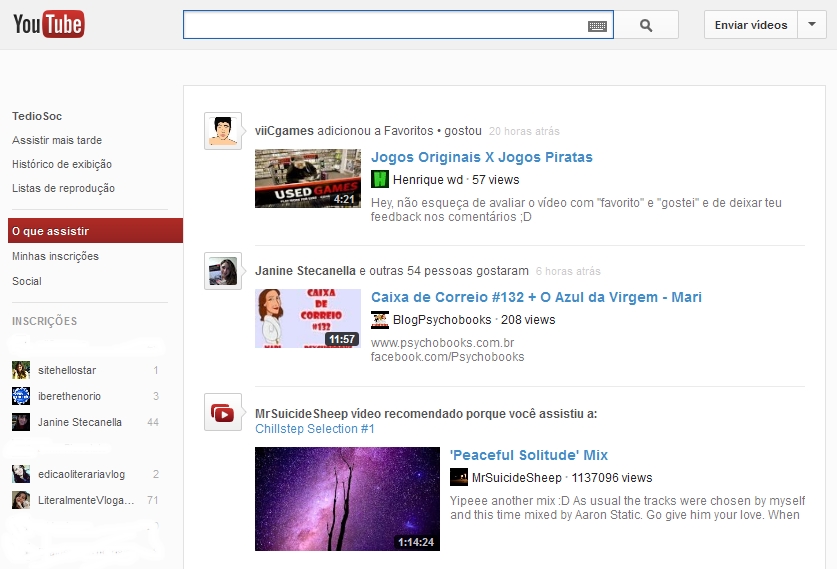
Task: Open Janine Stecanella name in feed
Action: tap(305, 271)
